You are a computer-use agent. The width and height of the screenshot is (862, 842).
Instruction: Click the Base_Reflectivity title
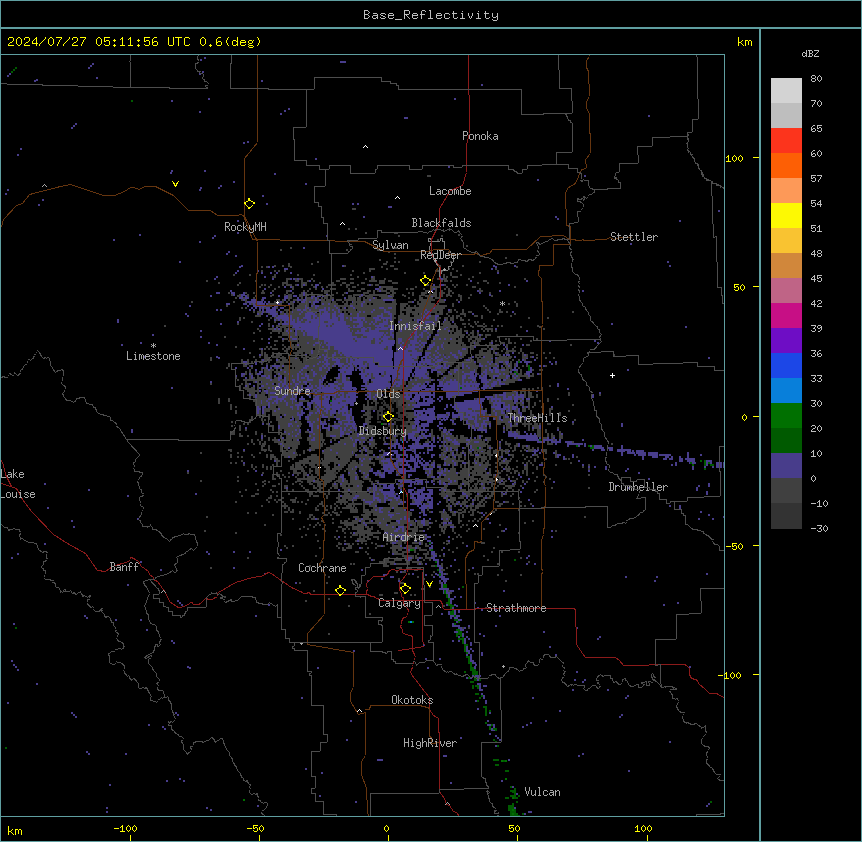click(x=431, y=15)
